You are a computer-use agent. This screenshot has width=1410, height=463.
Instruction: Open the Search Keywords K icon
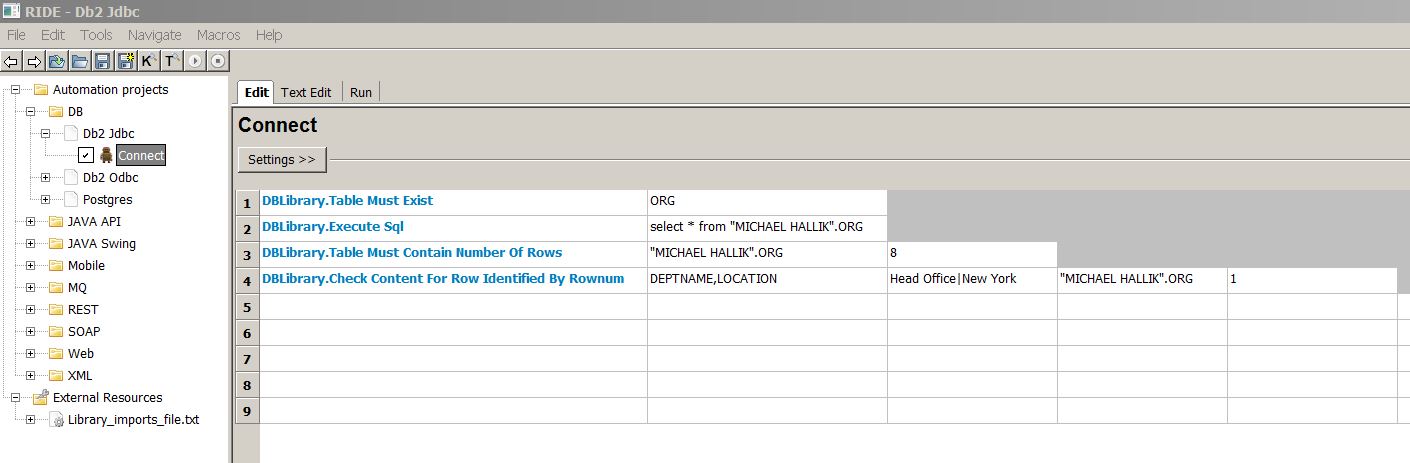(148, 61)
